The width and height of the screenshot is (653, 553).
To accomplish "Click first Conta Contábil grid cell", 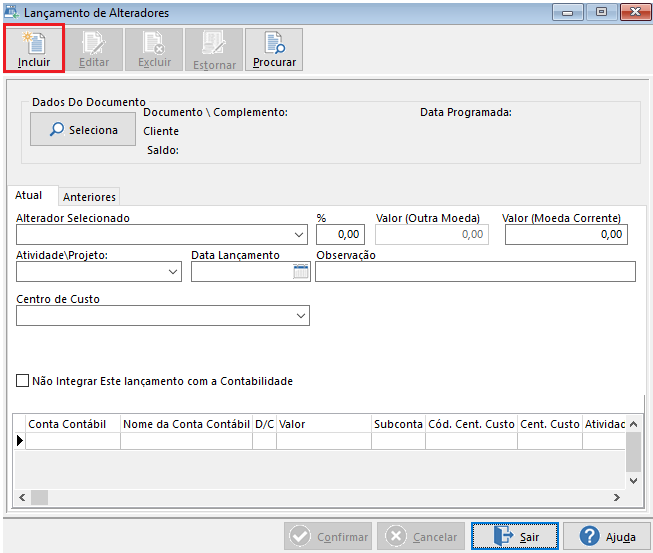I will 73,441.
